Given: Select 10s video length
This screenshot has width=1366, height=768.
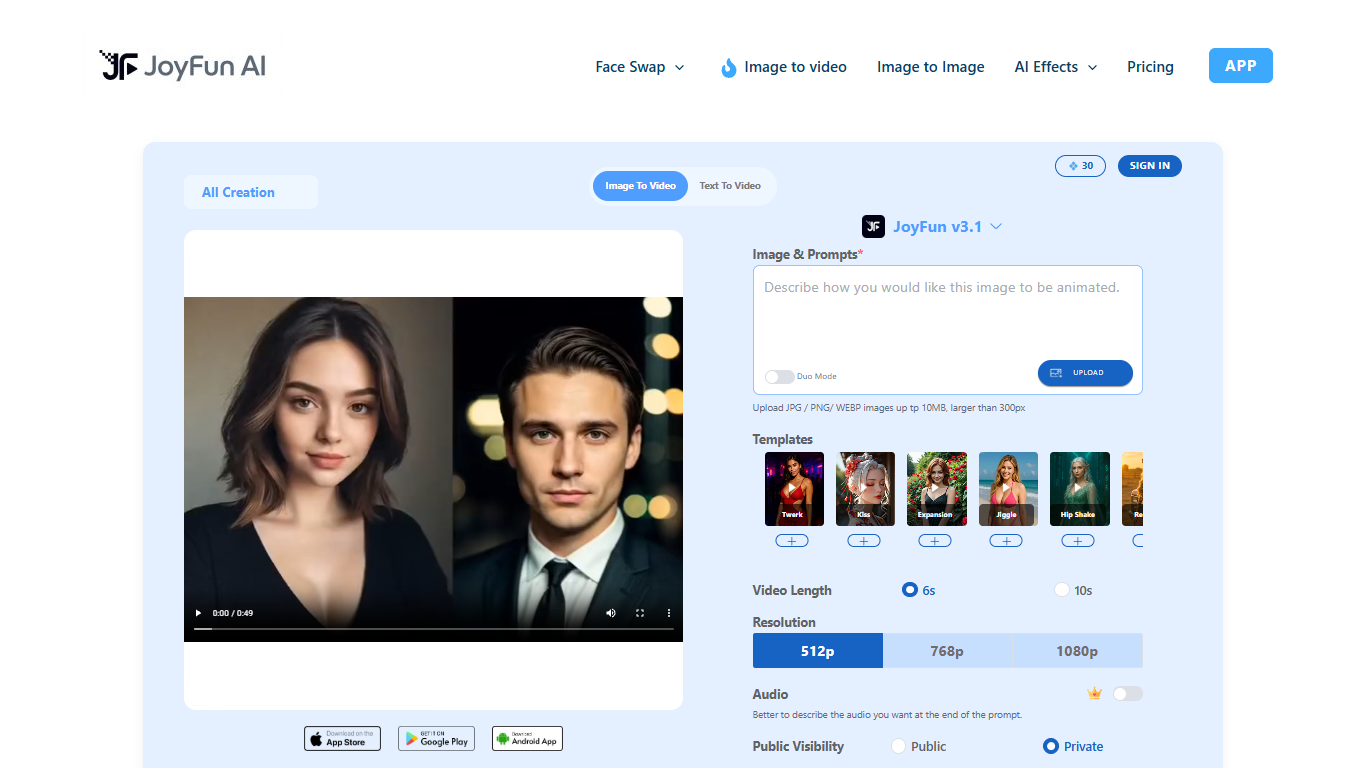Looking at the screenshot, I should tap(1061, 590).
